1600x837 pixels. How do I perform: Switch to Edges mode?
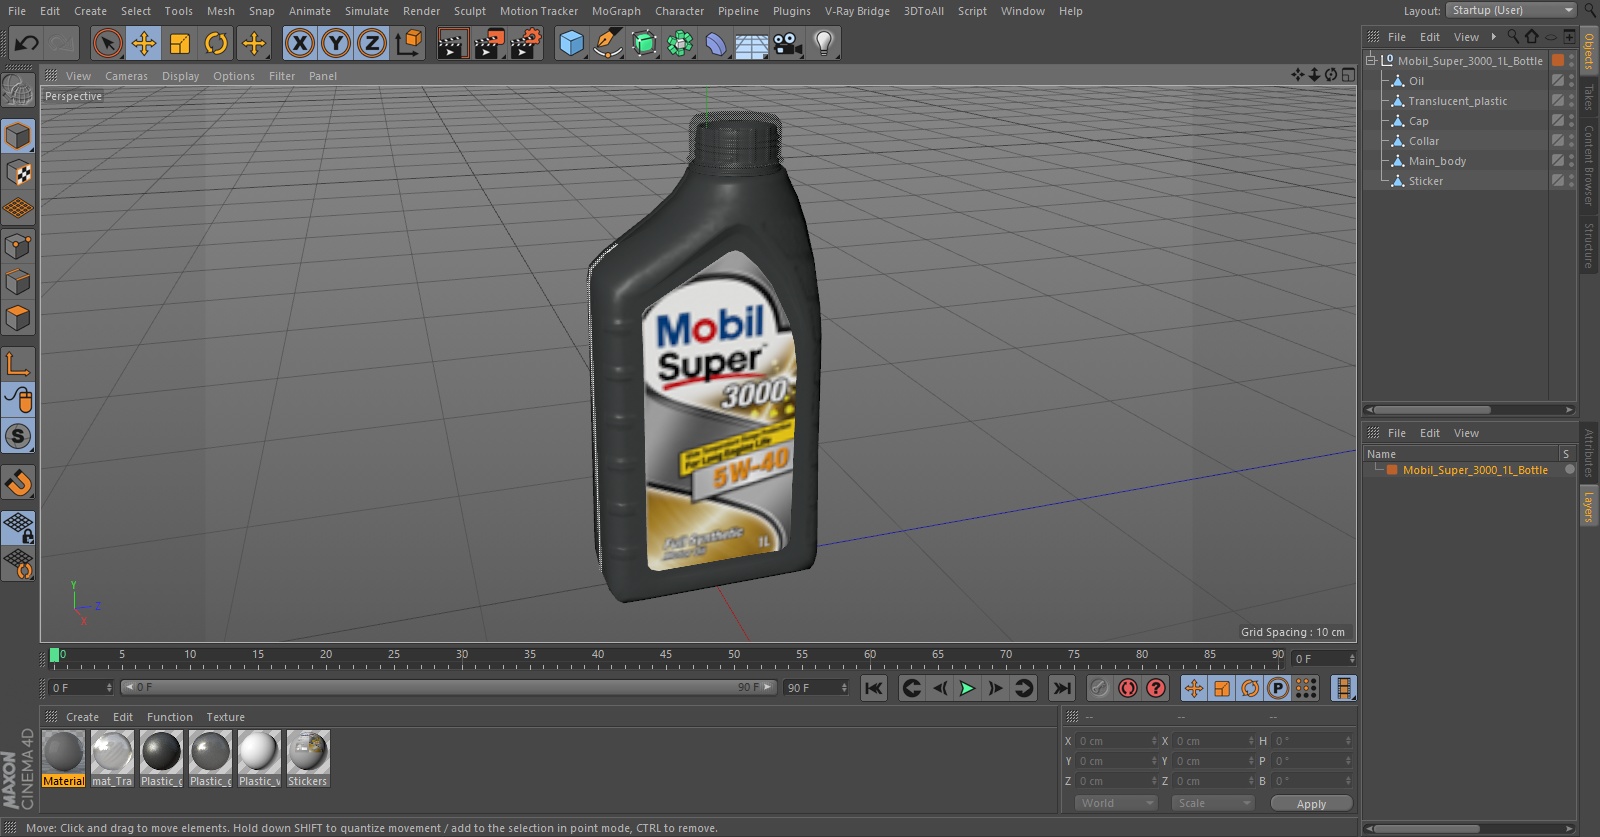pyautogui.click(x=18, y=282)
